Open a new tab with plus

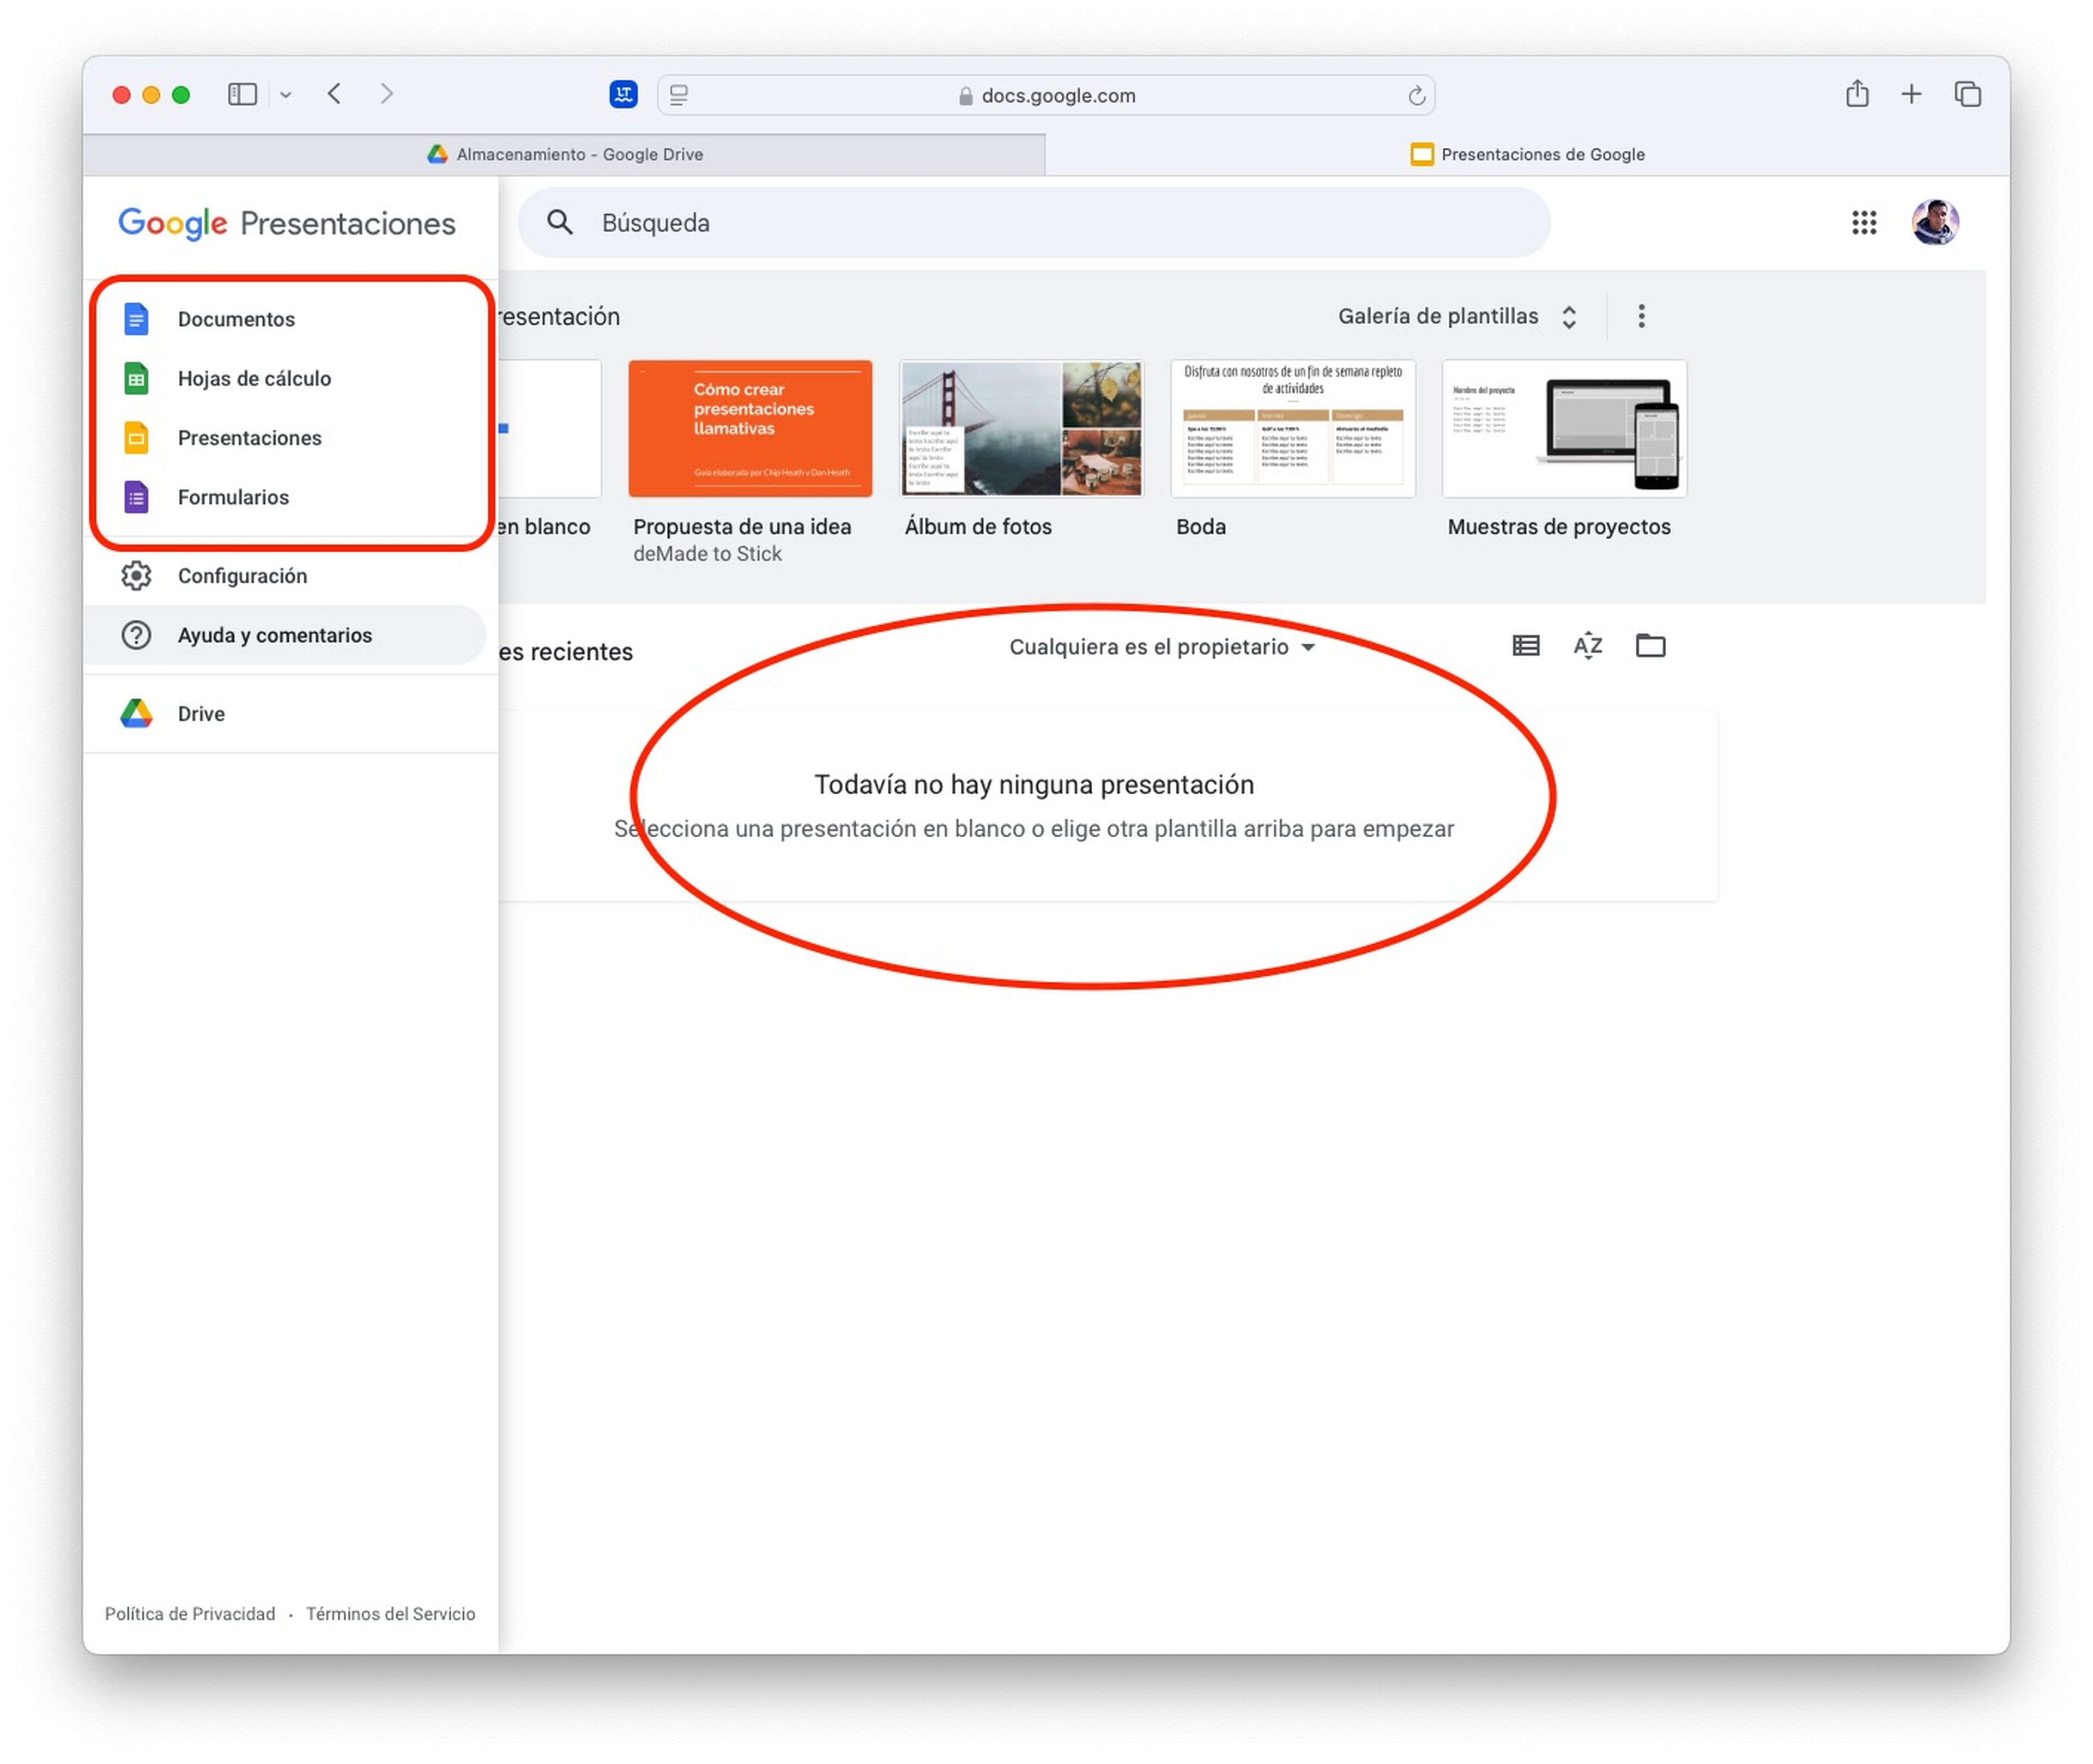point(1911,94)
